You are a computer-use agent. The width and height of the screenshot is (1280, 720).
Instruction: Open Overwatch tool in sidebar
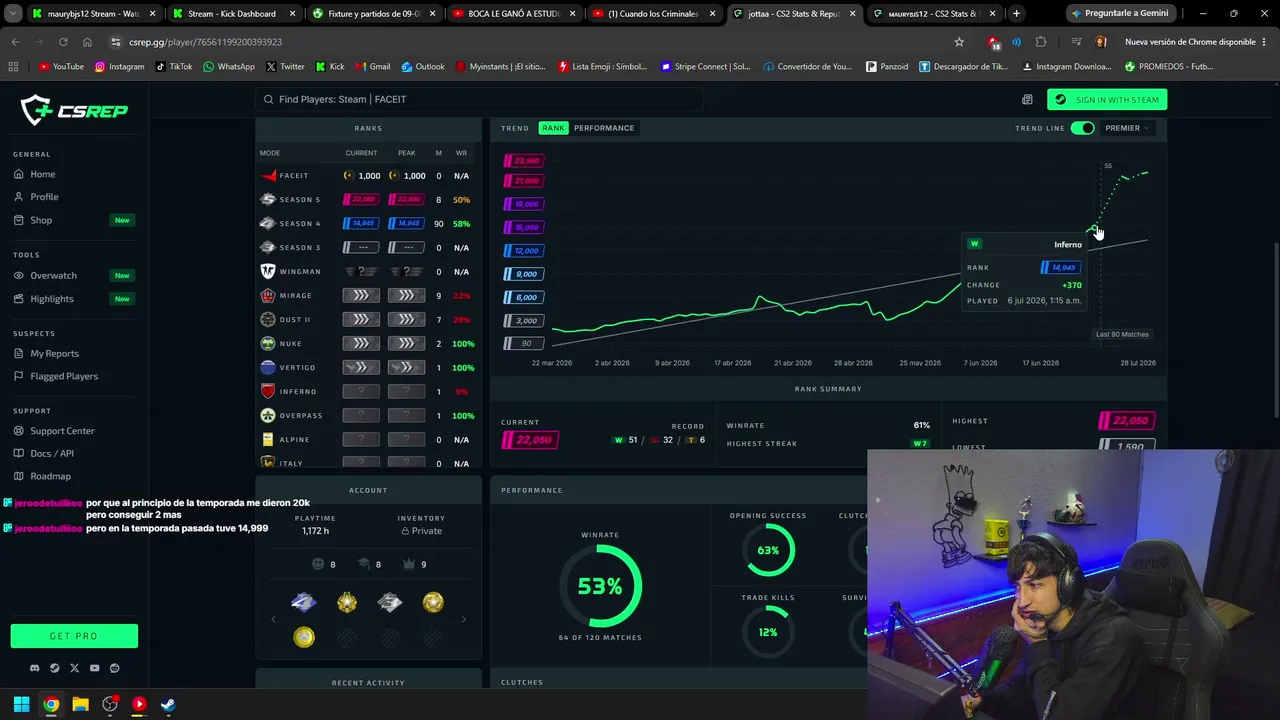pyautogui.click(x=53, y=275)
